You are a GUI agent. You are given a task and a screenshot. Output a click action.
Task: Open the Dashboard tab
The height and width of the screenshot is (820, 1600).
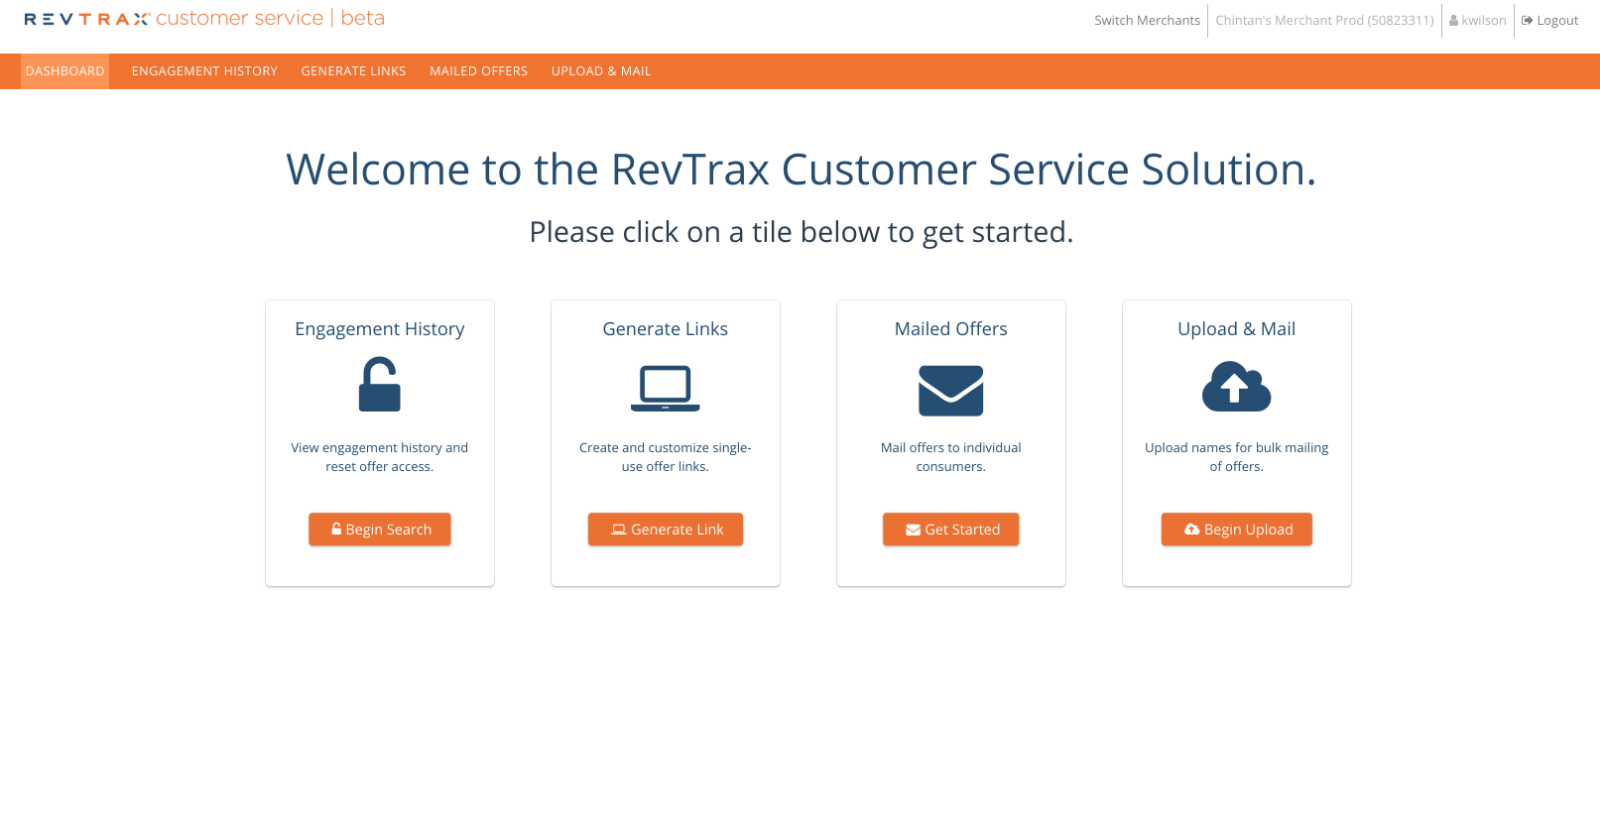65,71
